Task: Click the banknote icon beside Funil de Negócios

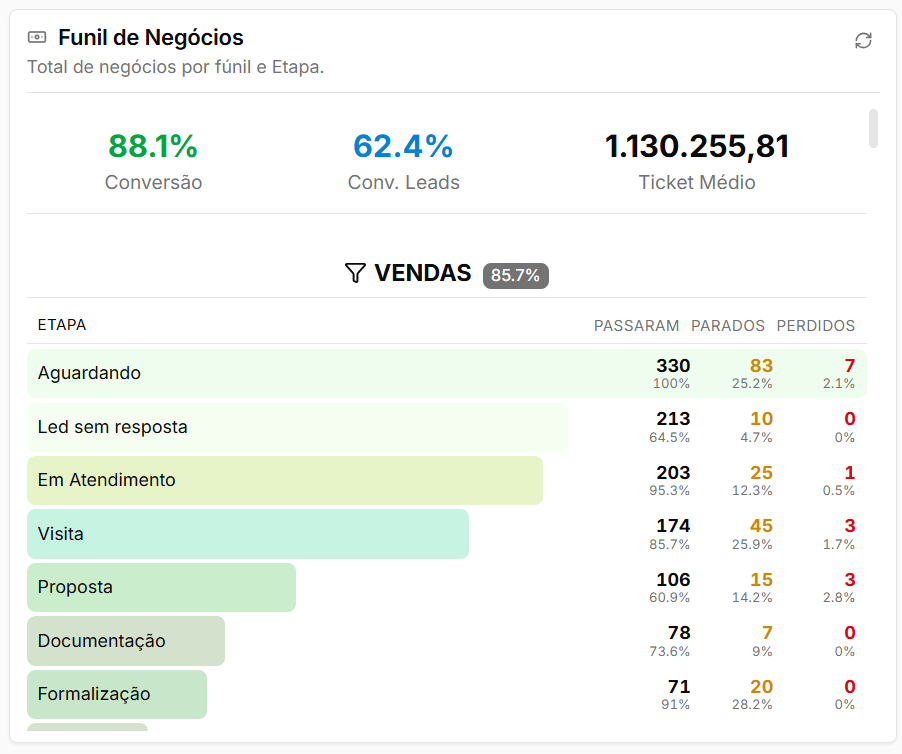Action: coord(37,37)
